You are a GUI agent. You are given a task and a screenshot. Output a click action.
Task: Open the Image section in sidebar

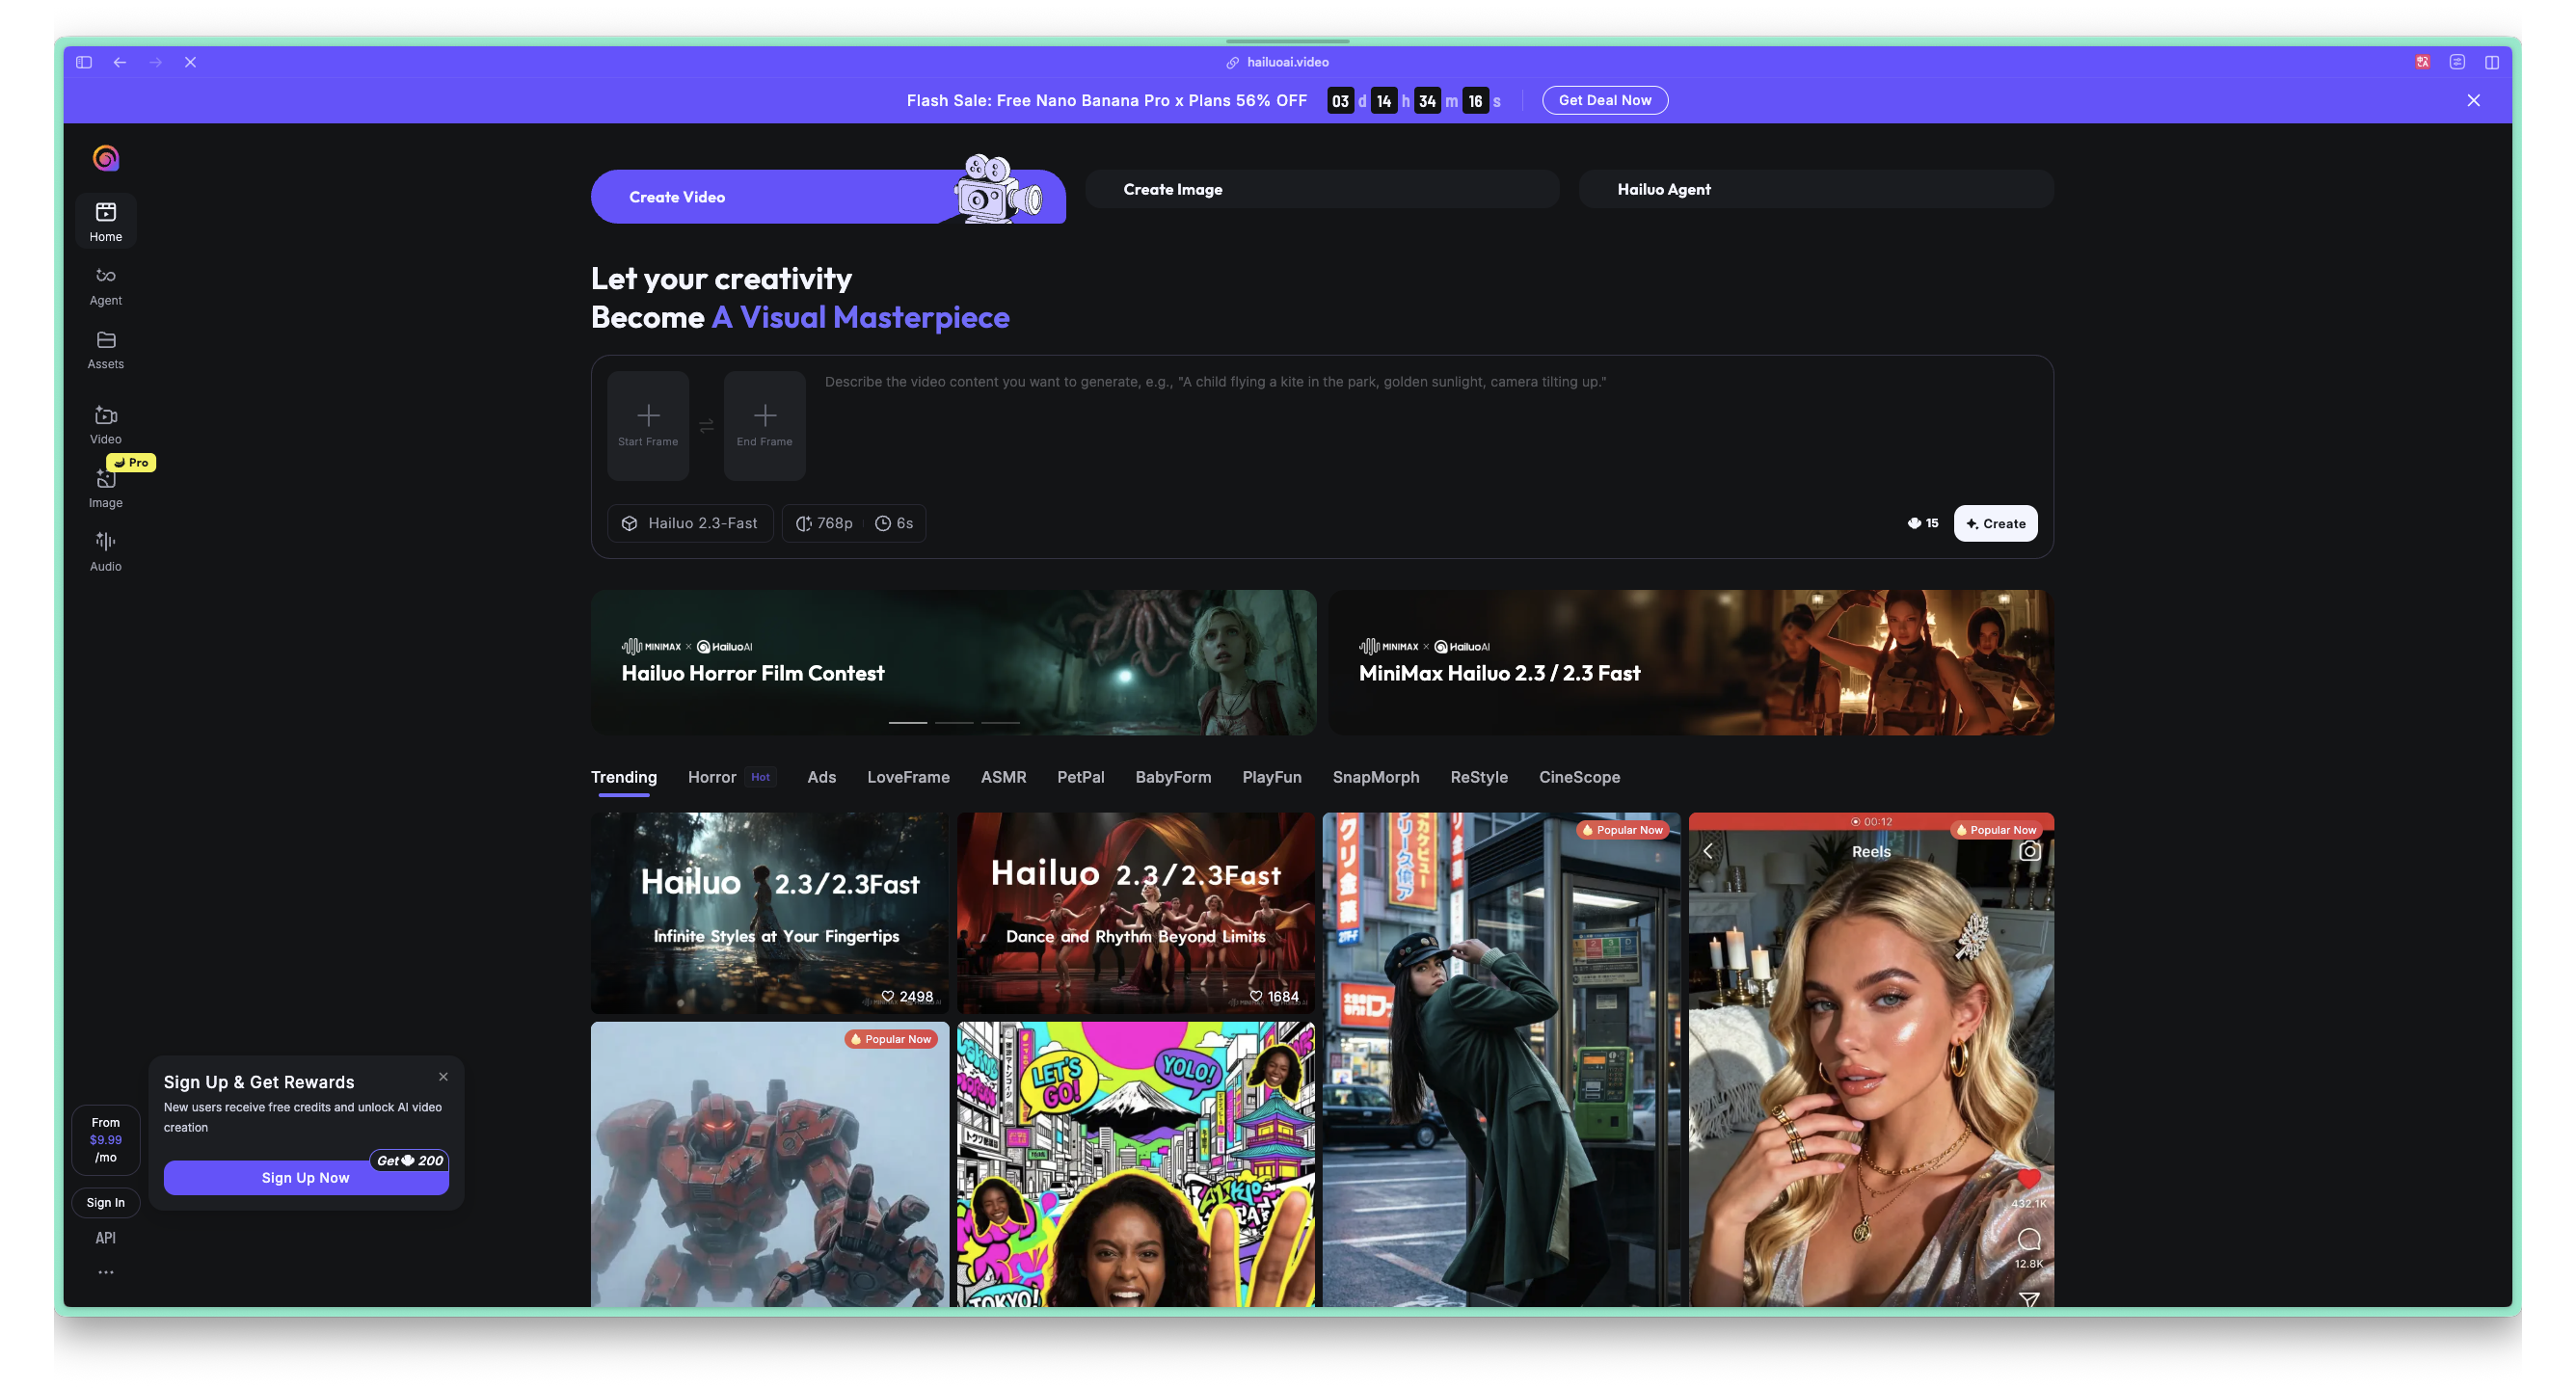pyautogui.click(x=105, y=489)
